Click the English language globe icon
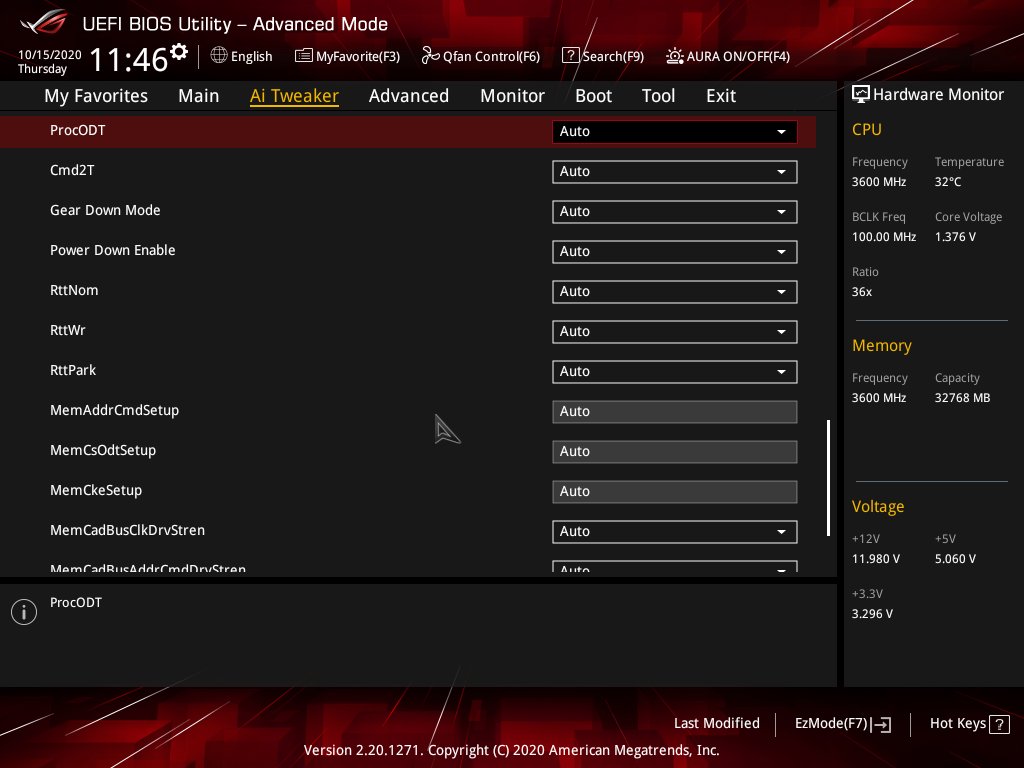This screenshot has width=1024, height=768. (x=219, y=56)
